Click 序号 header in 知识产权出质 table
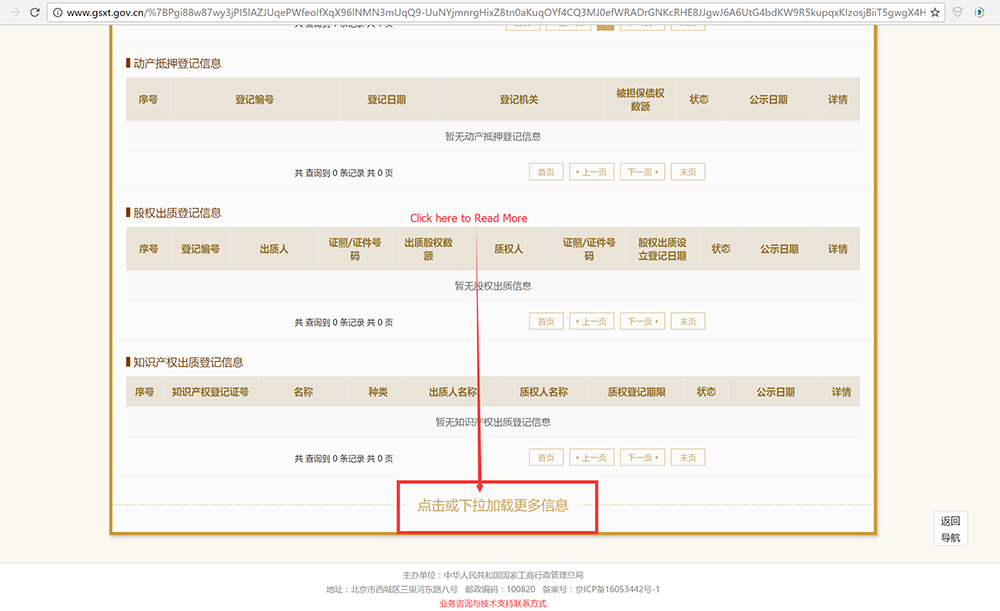This screenshot has width=1000, height=611. coord(144,392)
